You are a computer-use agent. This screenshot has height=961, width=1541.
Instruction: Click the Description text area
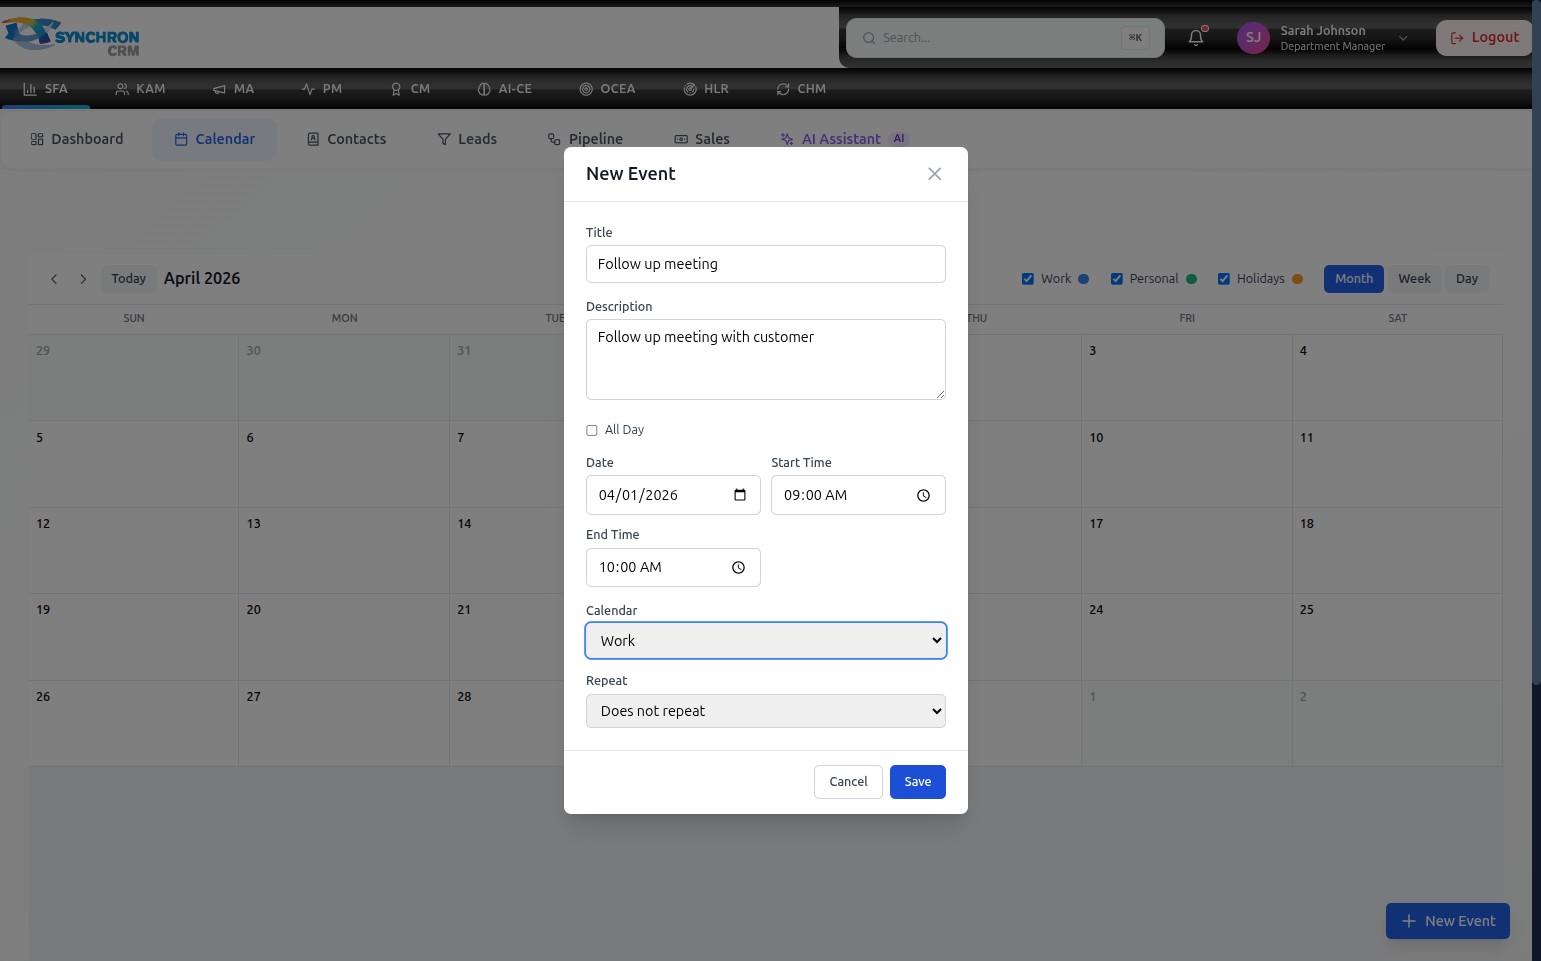click(766, 360)
